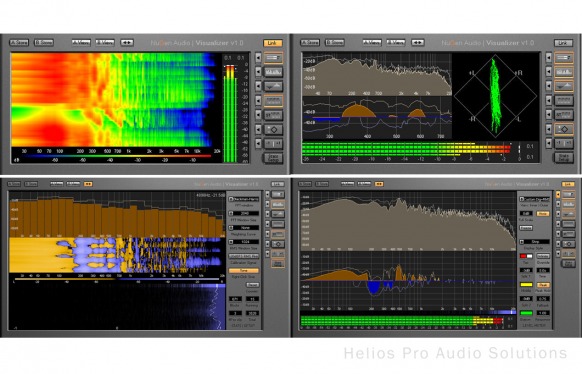Click Reset counter button in bottom-left settings

[x=252, y=285]
